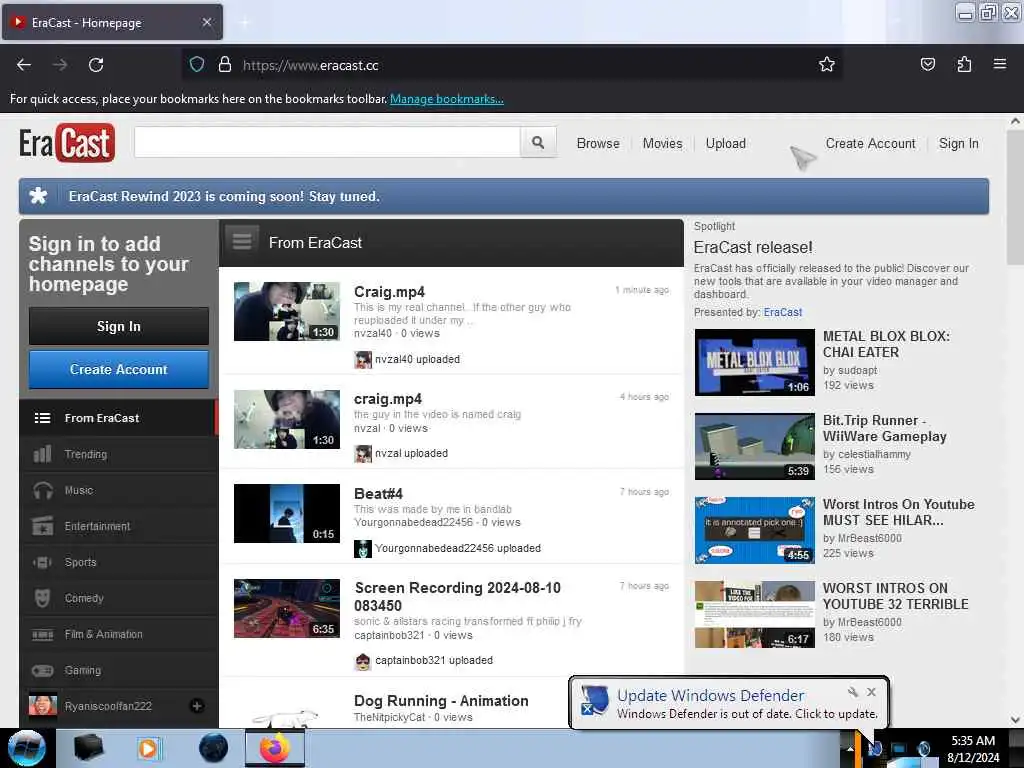Add Ryaniscoolfan222 channel with plus icon

point(197,706)
